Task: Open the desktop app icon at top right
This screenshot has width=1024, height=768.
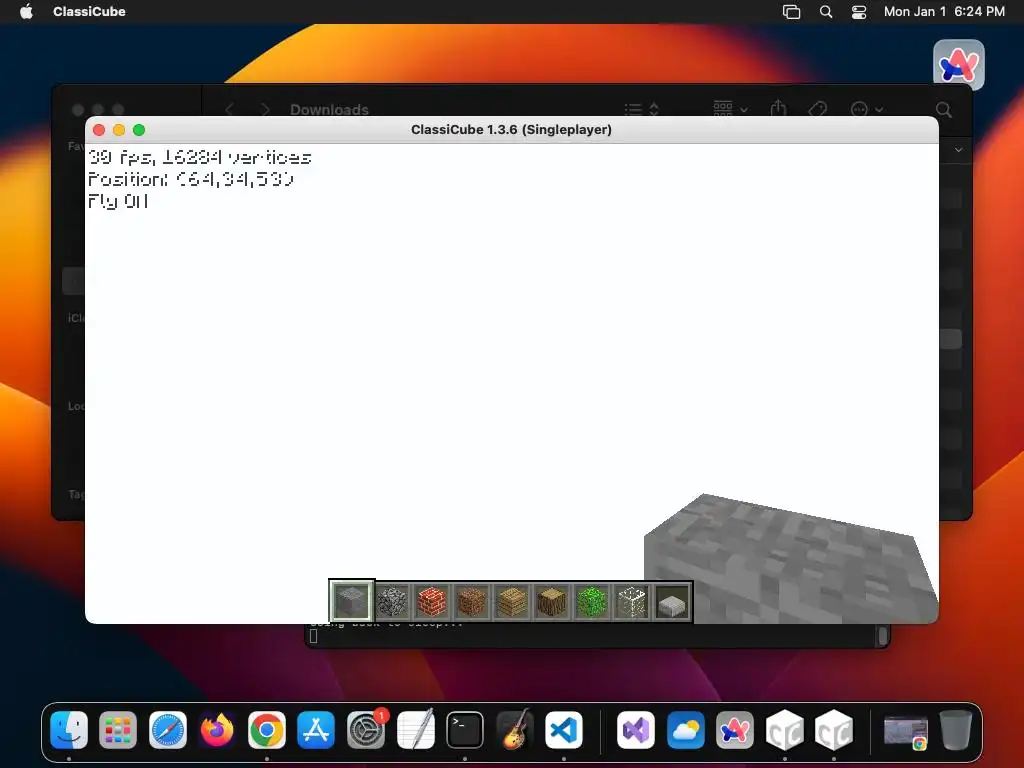Action: [959, 65]
